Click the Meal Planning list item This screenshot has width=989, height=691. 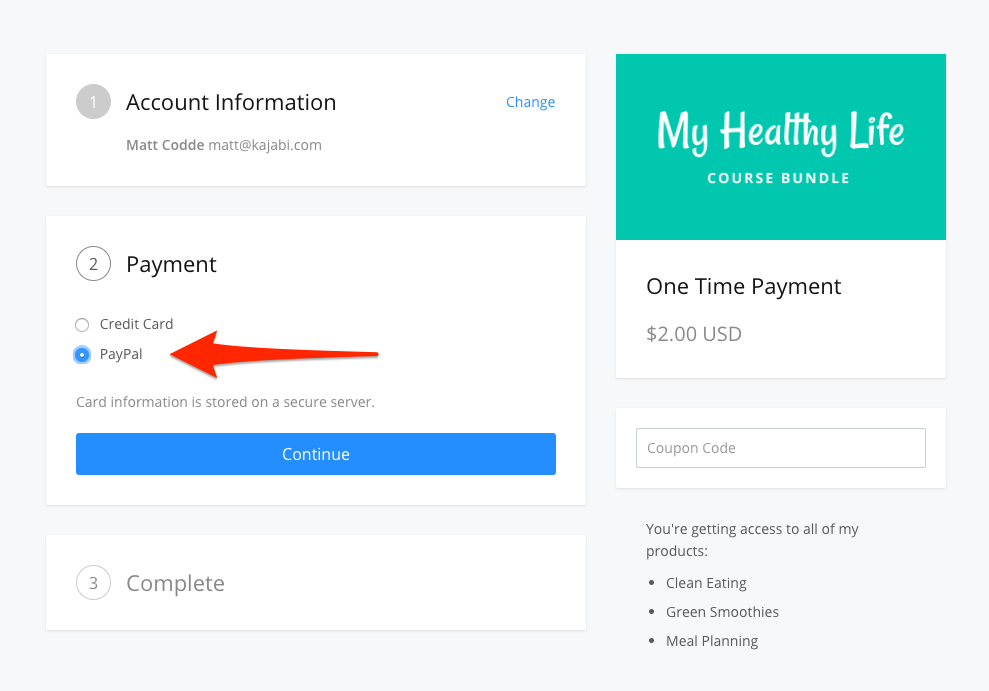click(x=712, y=641)
